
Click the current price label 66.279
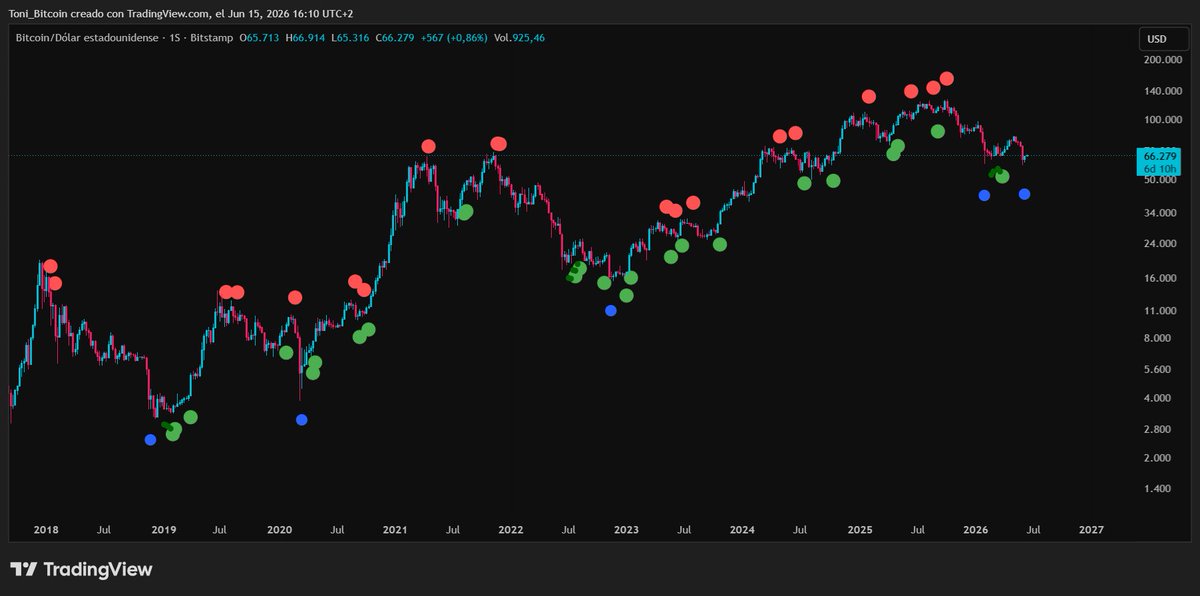point(1160,156)
